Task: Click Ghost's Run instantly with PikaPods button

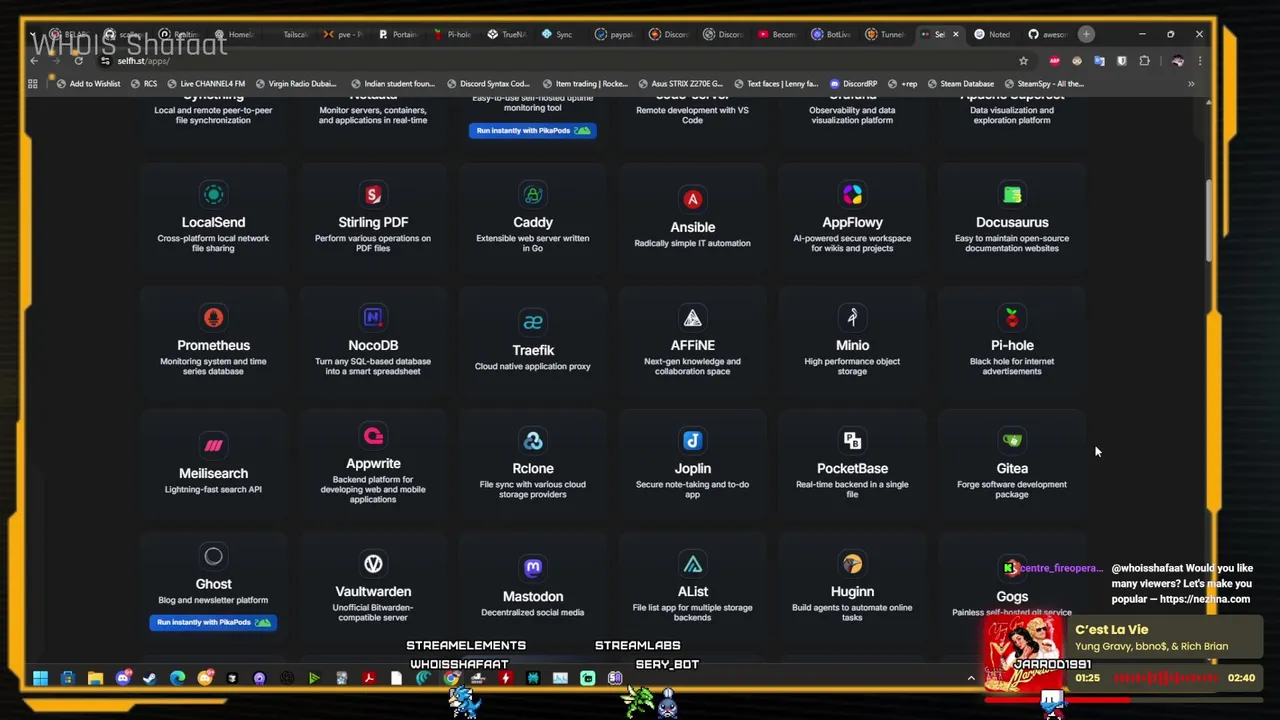Action: 213,622
